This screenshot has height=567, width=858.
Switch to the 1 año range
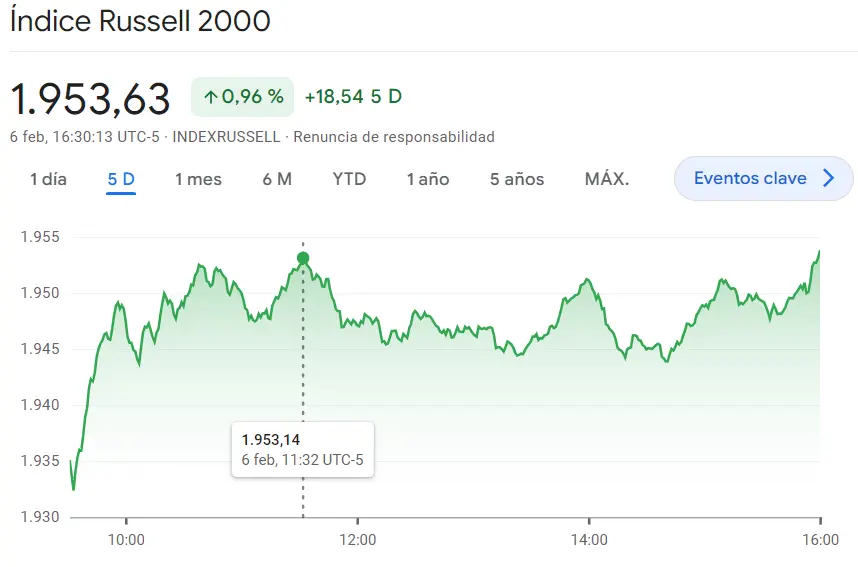[427, 179]
